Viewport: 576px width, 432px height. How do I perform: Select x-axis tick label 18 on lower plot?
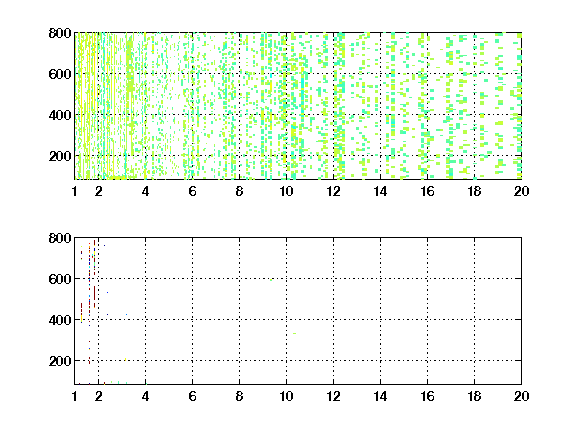coord(474,396)
